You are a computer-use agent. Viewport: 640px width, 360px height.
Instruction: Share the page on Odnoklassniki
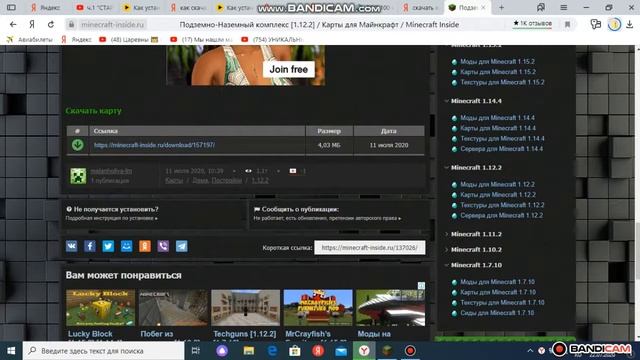145,246
